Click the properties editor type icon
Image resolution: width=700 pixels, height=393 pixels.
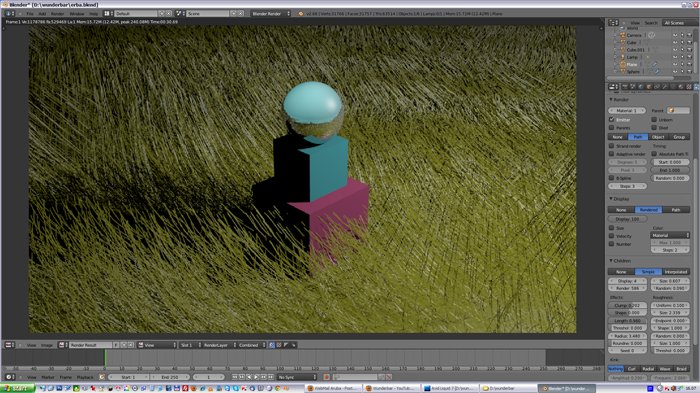613,87
